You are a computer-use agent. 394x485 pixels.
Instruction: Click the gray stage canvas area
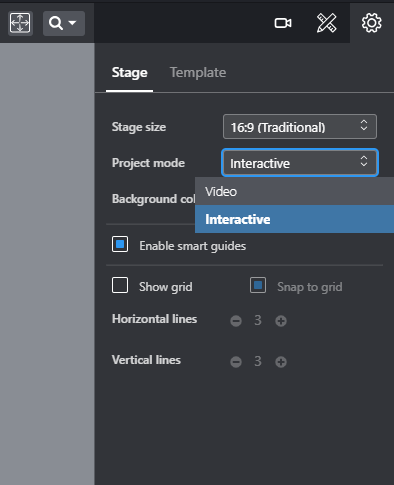pos(47,263)
